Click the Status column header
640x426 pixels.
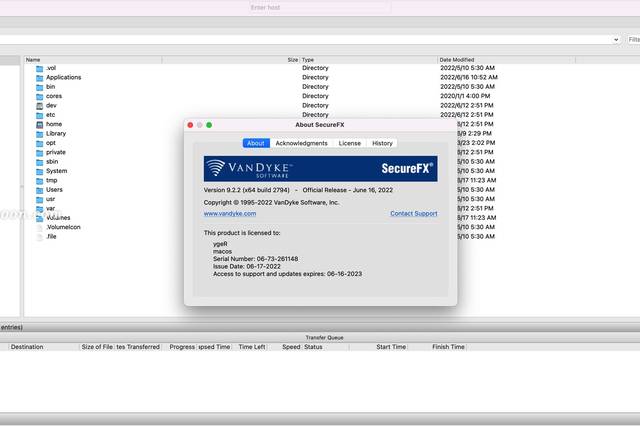pyautogui.click(x=326, y=347)
